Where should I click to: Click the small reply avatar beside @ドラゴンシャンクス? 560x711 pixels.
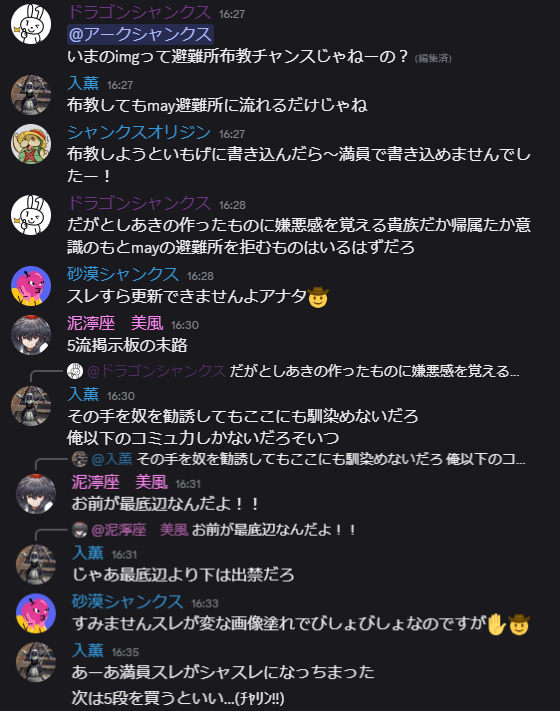tap(75, 371)
